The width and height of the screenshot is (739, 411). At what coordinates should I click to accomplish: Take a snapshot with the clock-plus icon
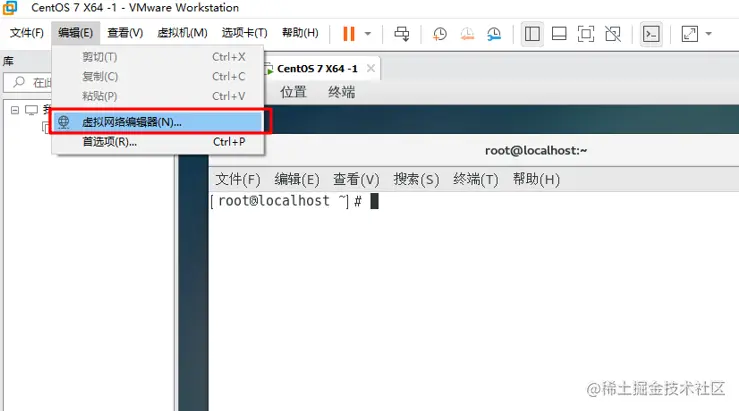pos(439,34)
